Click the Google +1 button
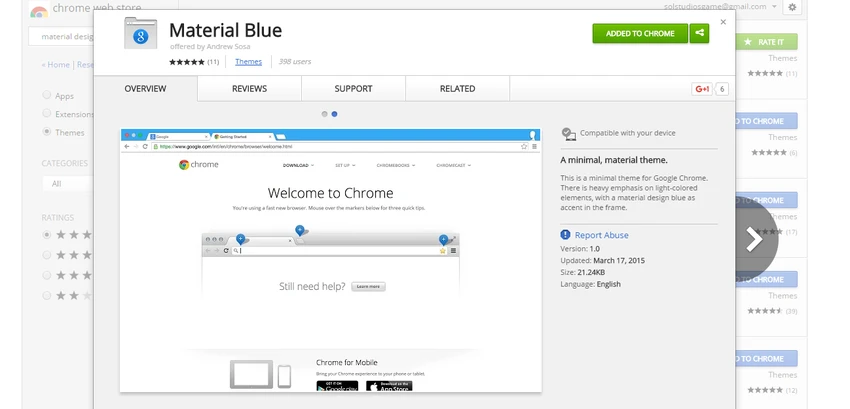Viewport: 850px width, 409px height. tap(702, 89)
